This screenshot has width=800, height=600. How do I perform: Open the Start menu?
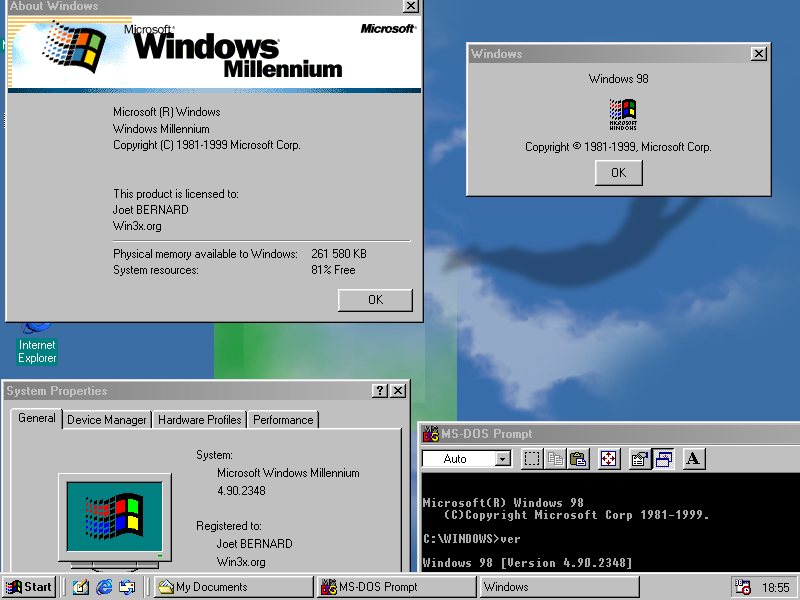29,587
